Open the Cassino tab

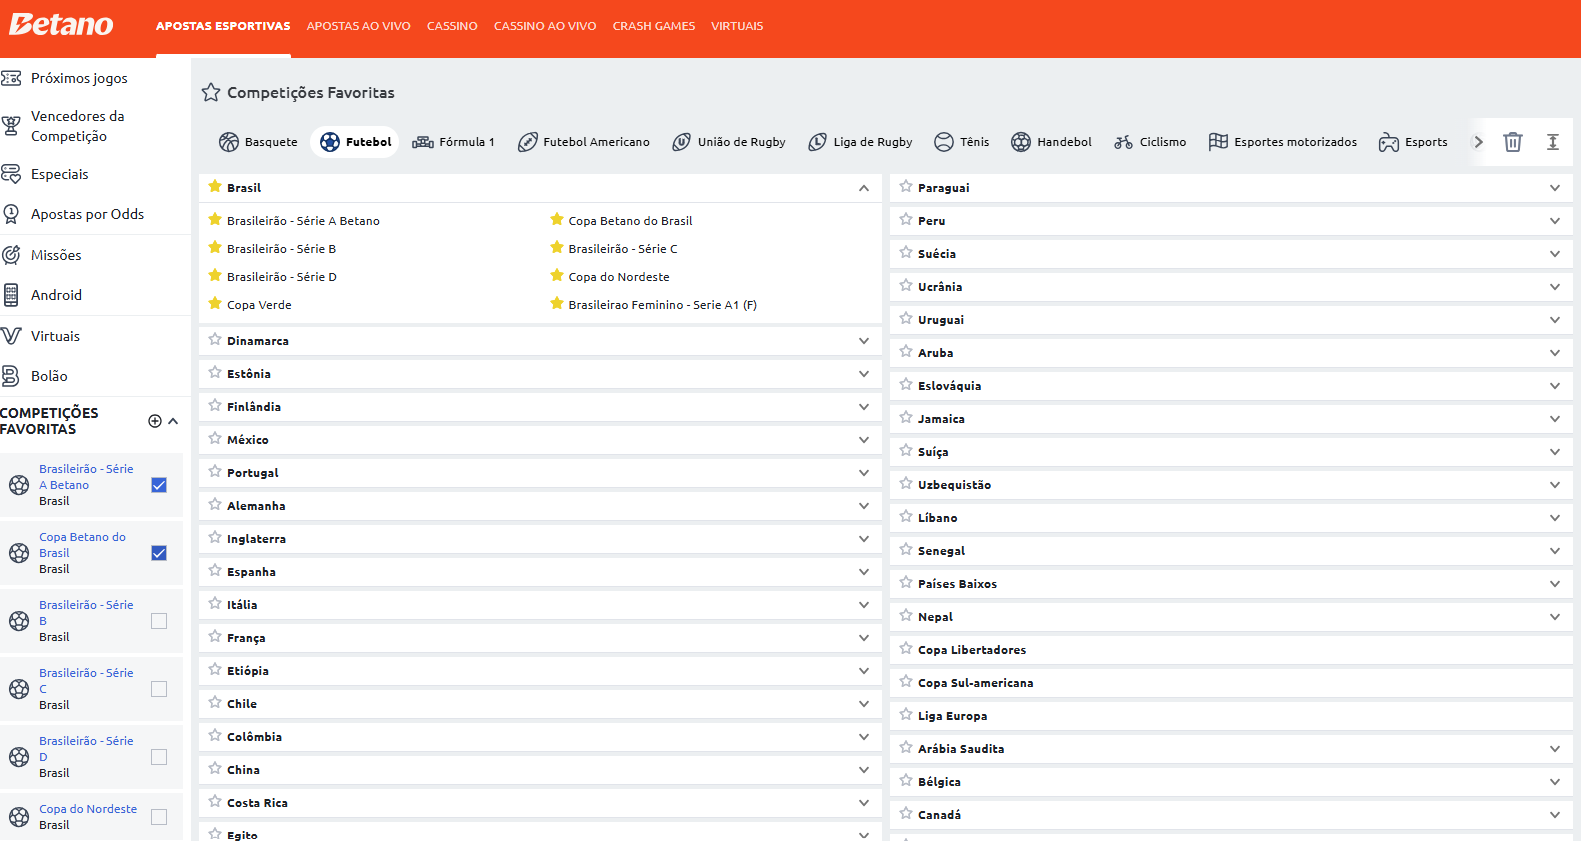pos(452,26)
